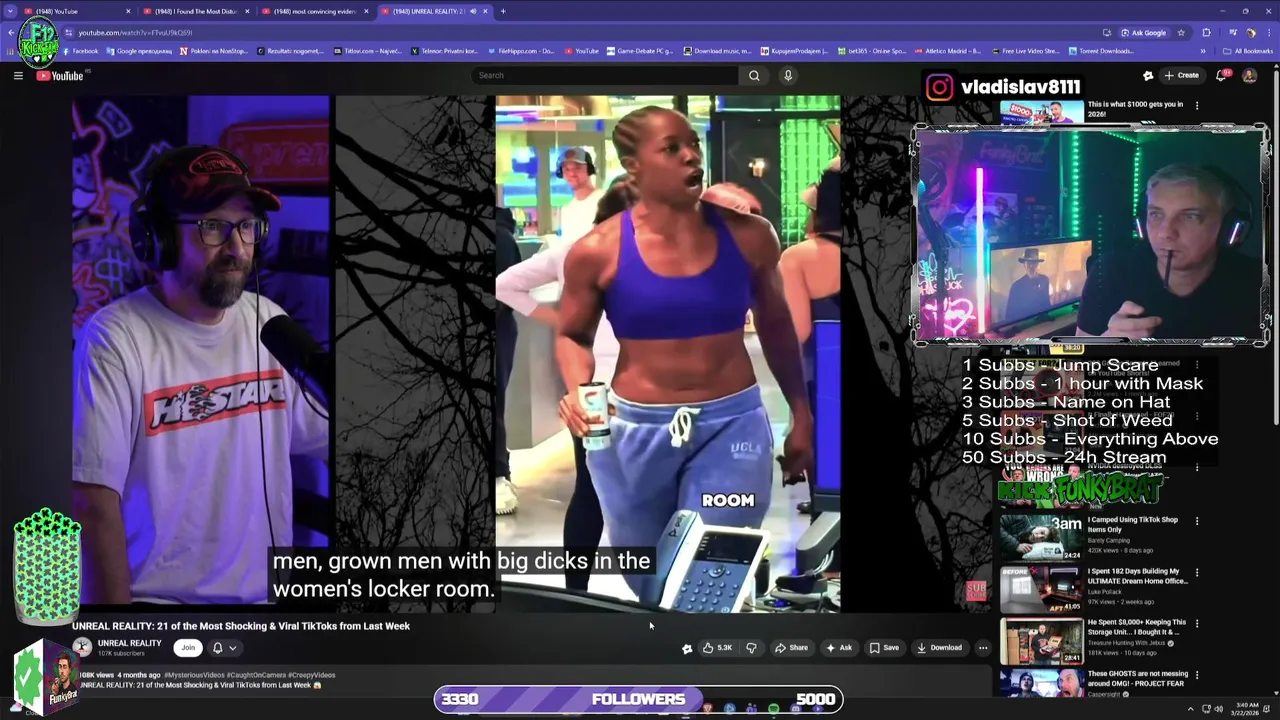Open options menu for 'I Camped Using TikTok' video
Image resolution: width=1280 pixels, height=720 pixels.
click(x=1197, y=521)
